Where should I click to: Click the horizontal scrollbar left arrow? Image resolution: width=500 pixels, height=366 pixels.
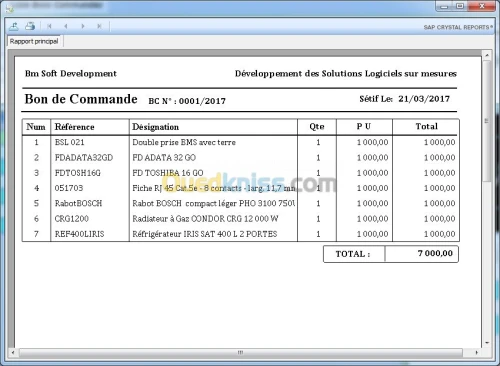tap(13, 352)
